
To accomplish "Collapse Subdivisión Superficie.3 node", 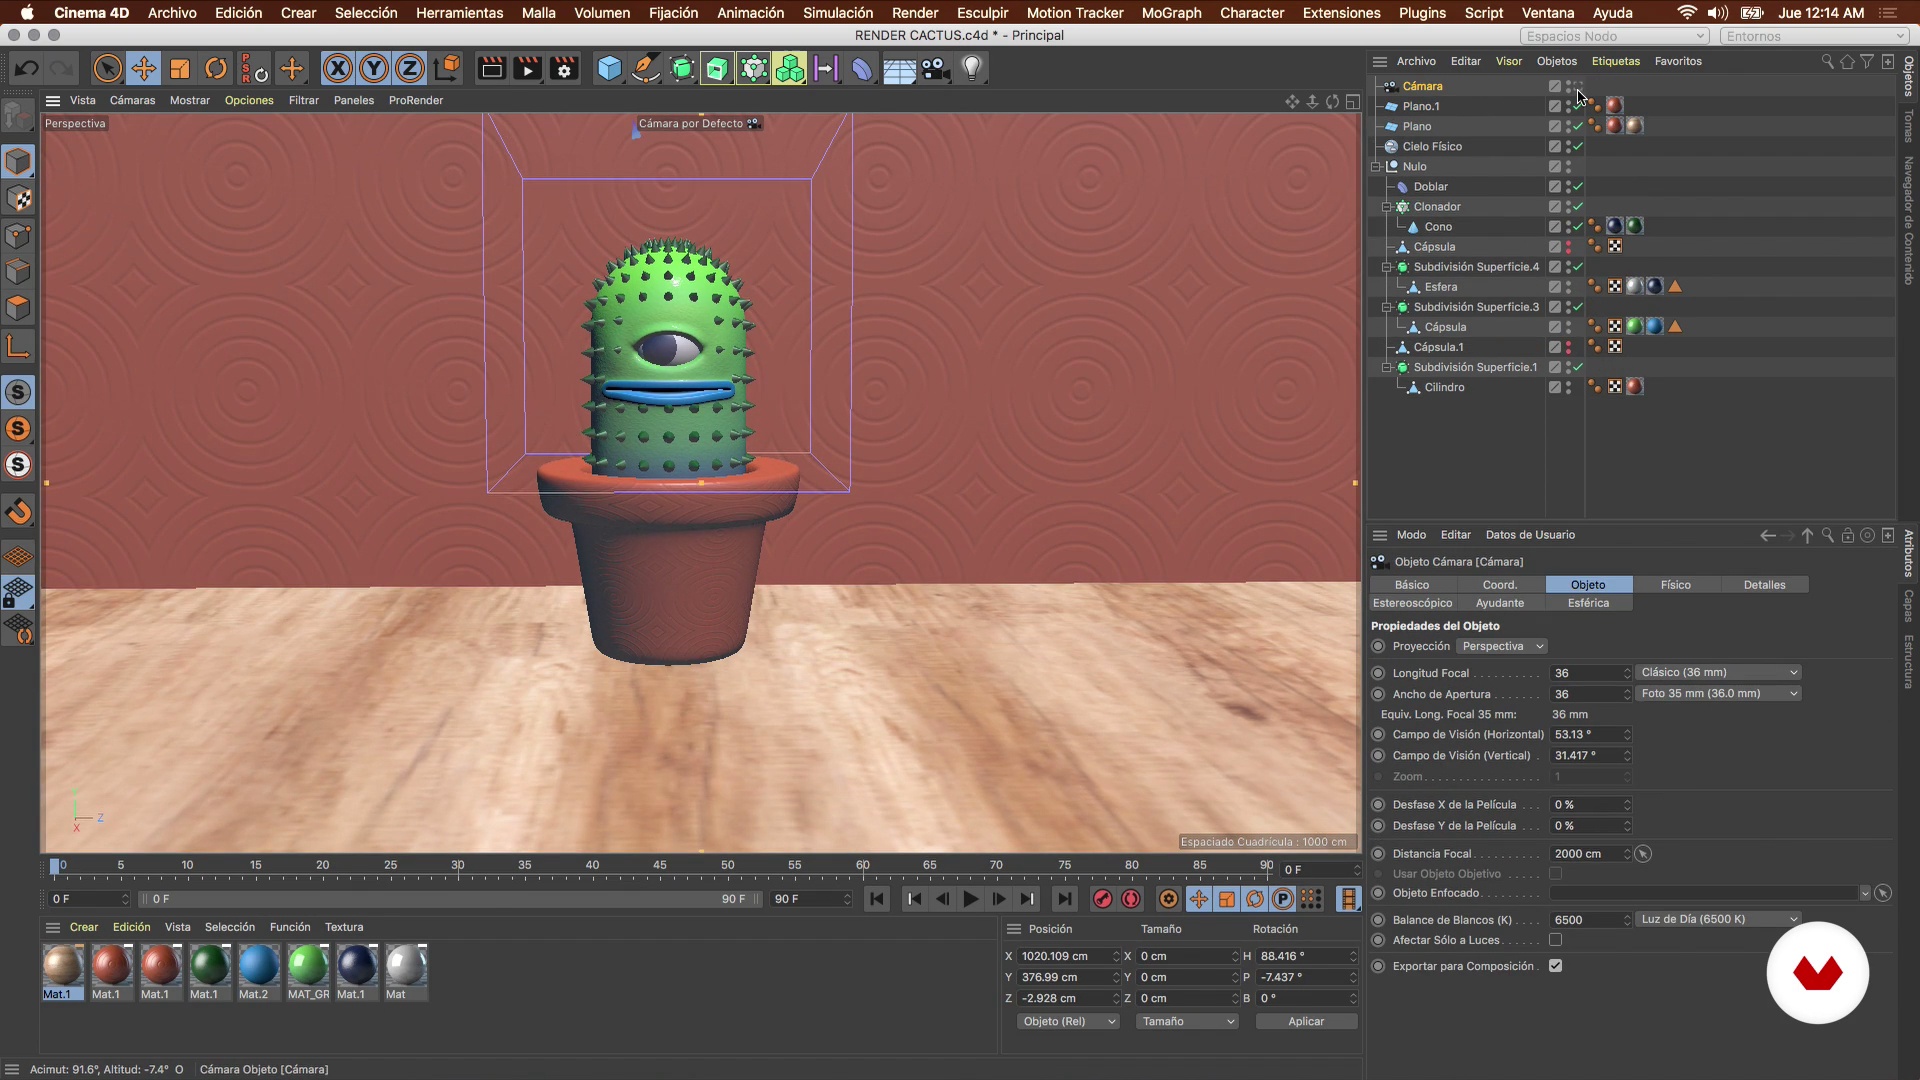I will 1387,307.
